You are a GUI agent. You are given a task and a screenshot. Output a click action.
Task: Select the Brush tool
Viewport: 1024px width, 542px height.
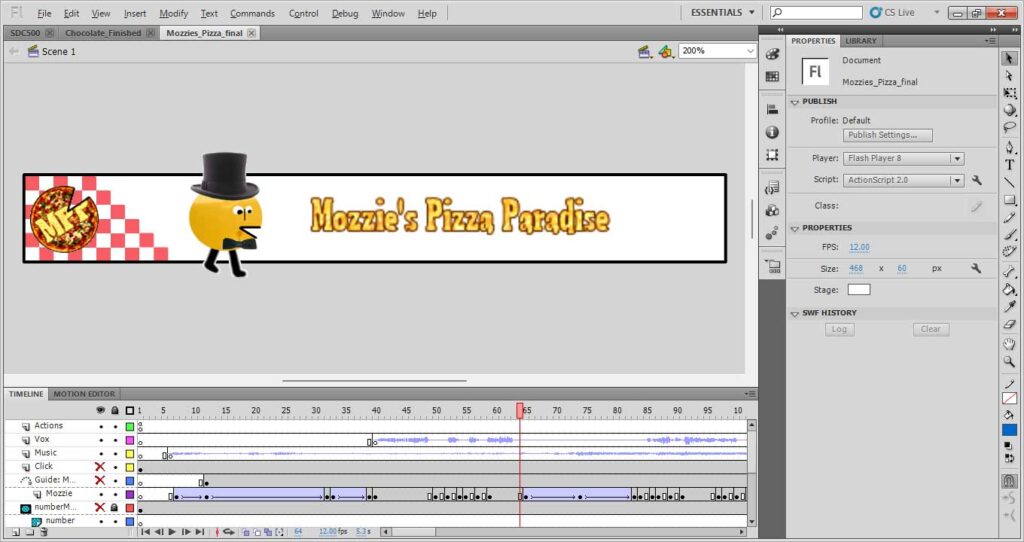click(x=1009, y=234)
